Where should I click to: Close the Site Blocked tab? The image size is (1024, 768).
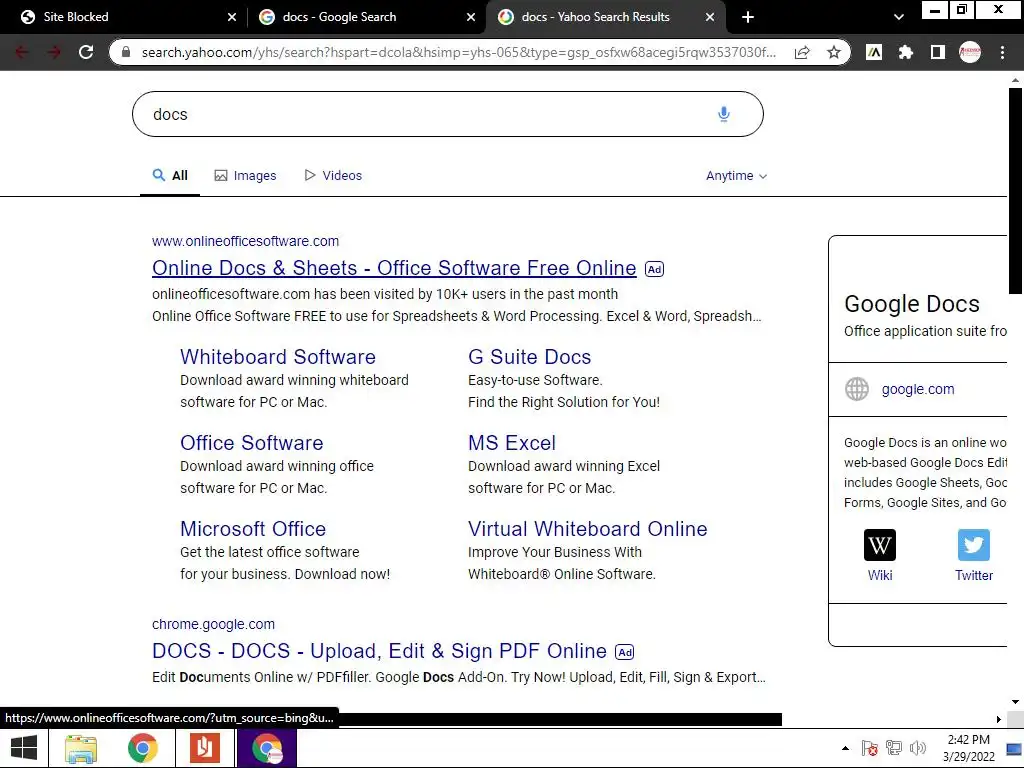click(232, 17)
